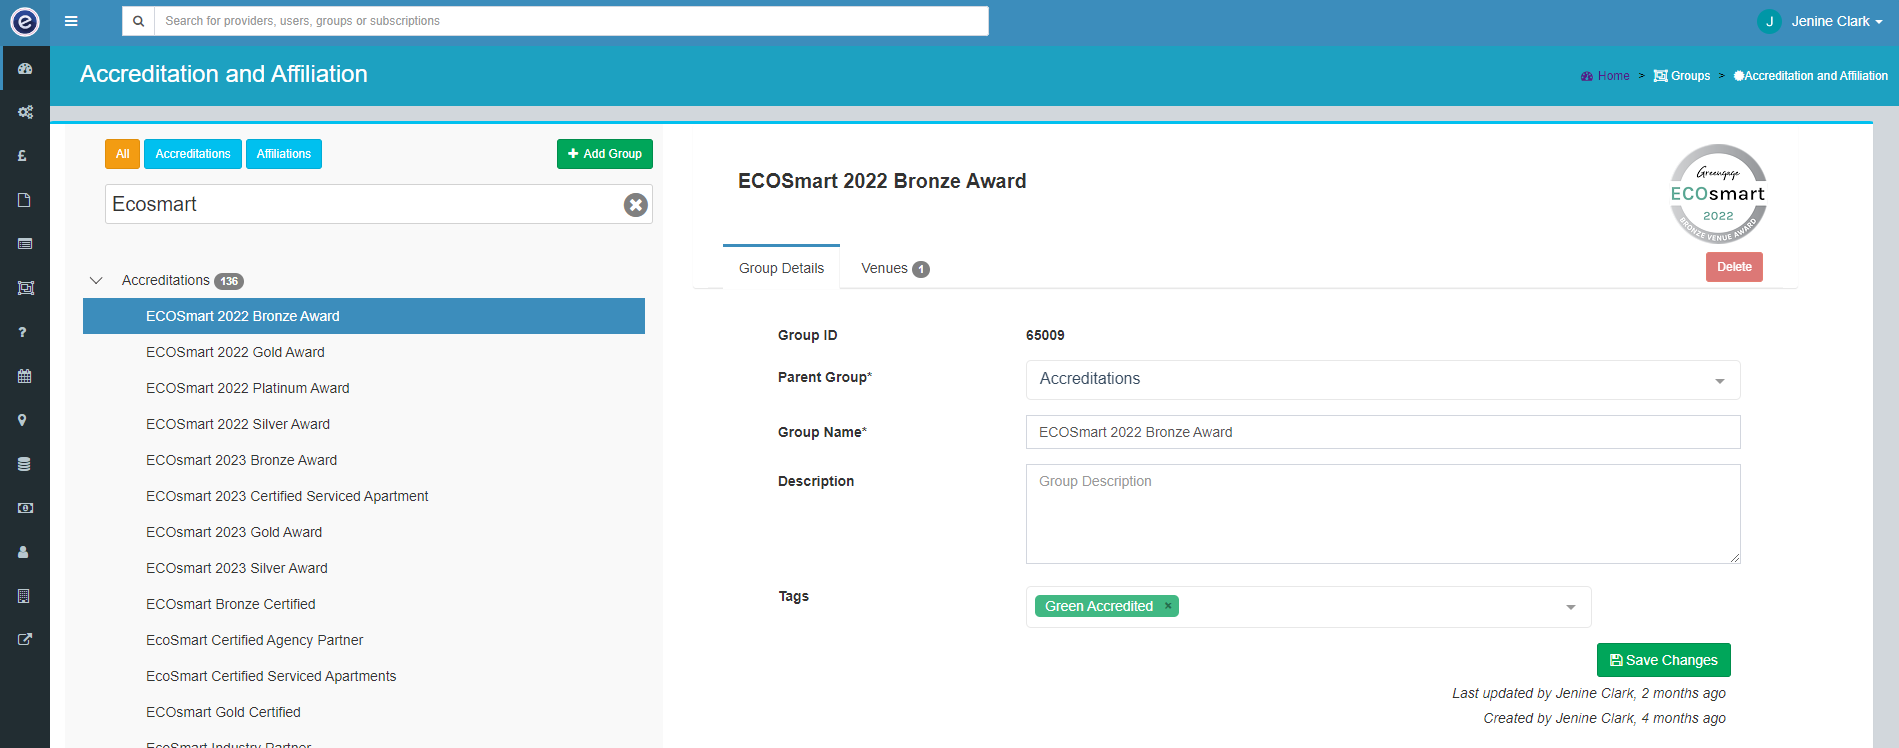Click Save Changes button
This screenshot has height=748, width=1899.
pos(1664,660)
